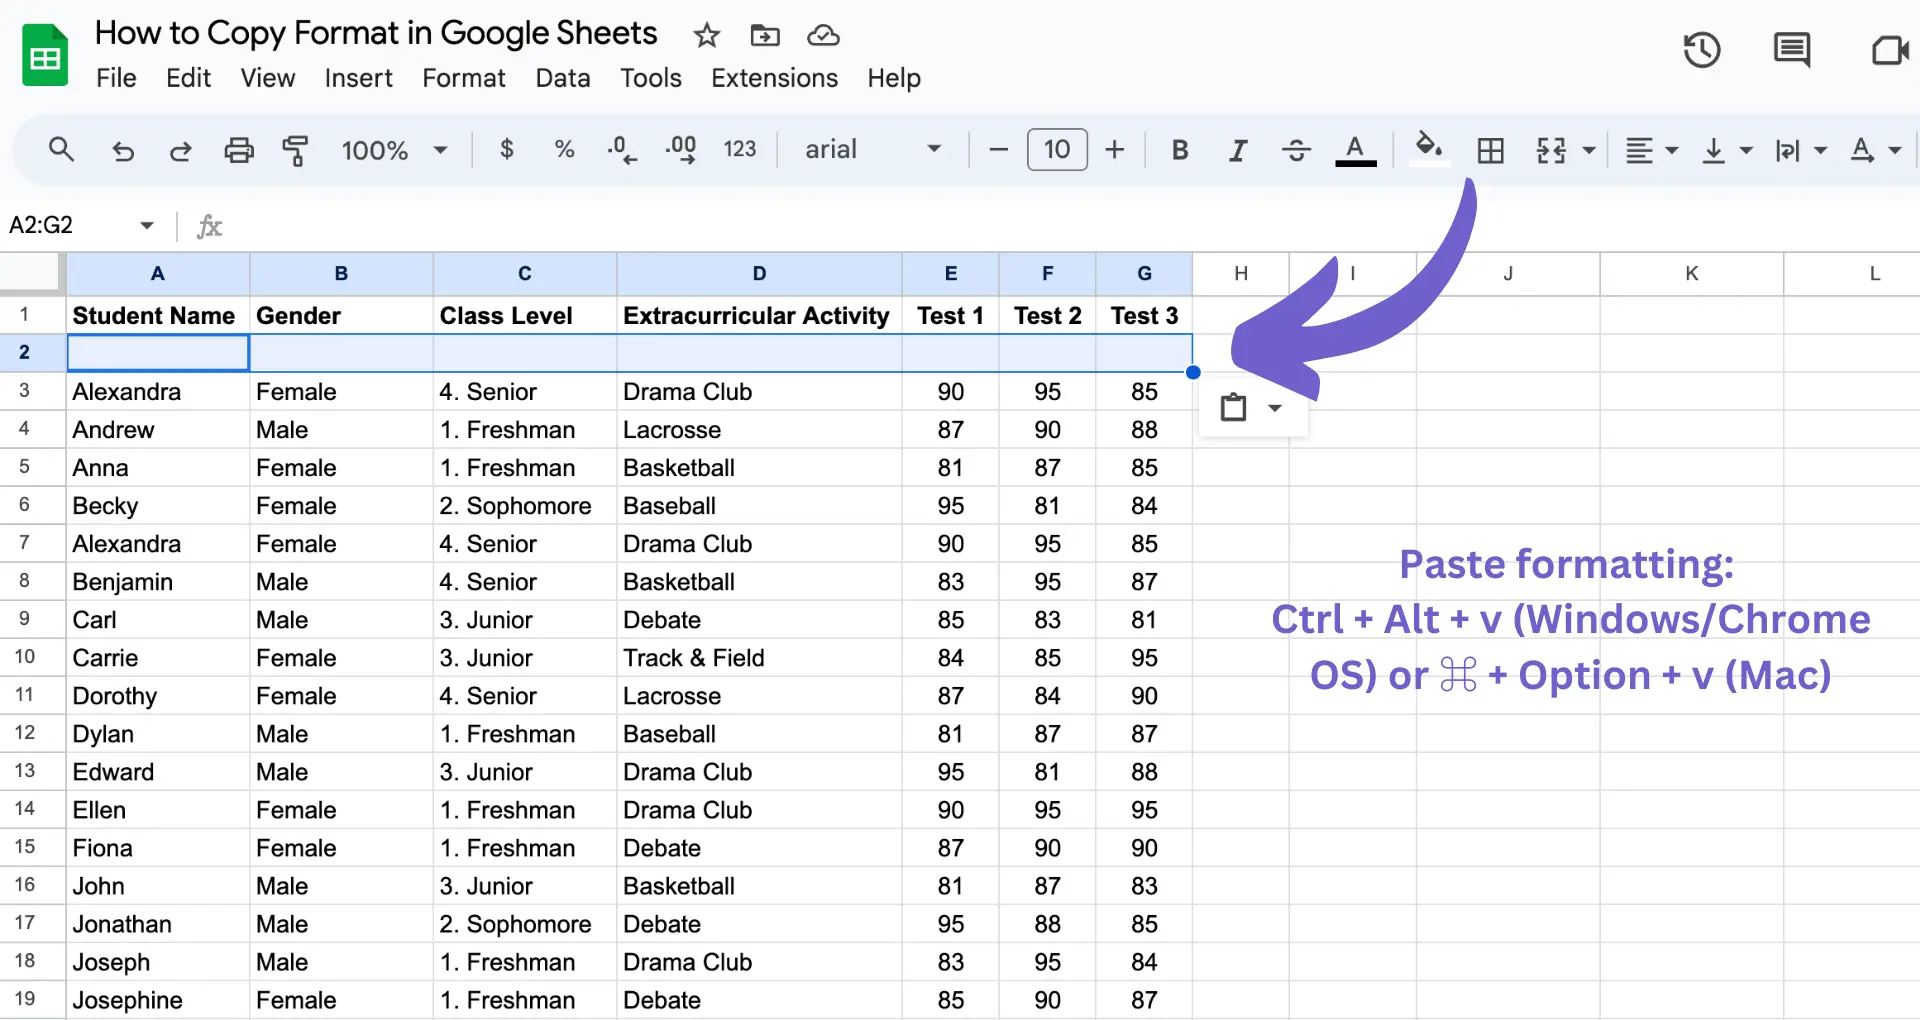The image size is (1920, 1020).
Task: Click the 'Track & Field' cell
Action: coord(759,657)
